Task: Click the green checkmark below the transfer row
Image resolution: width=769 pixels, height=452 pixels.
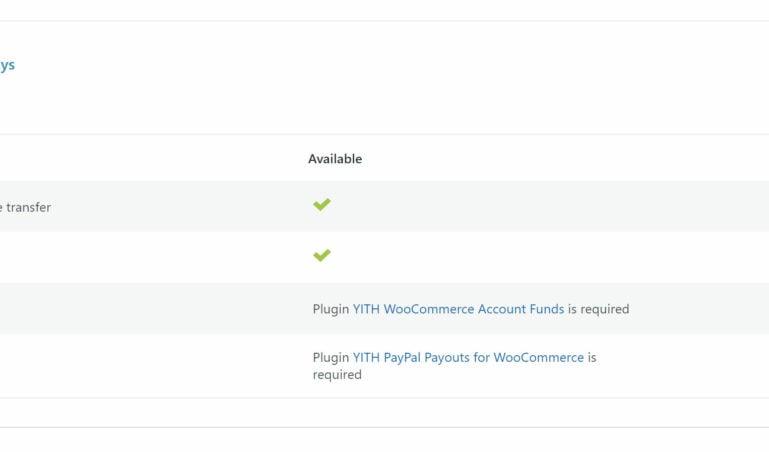Action: click(x=322, y=255)
